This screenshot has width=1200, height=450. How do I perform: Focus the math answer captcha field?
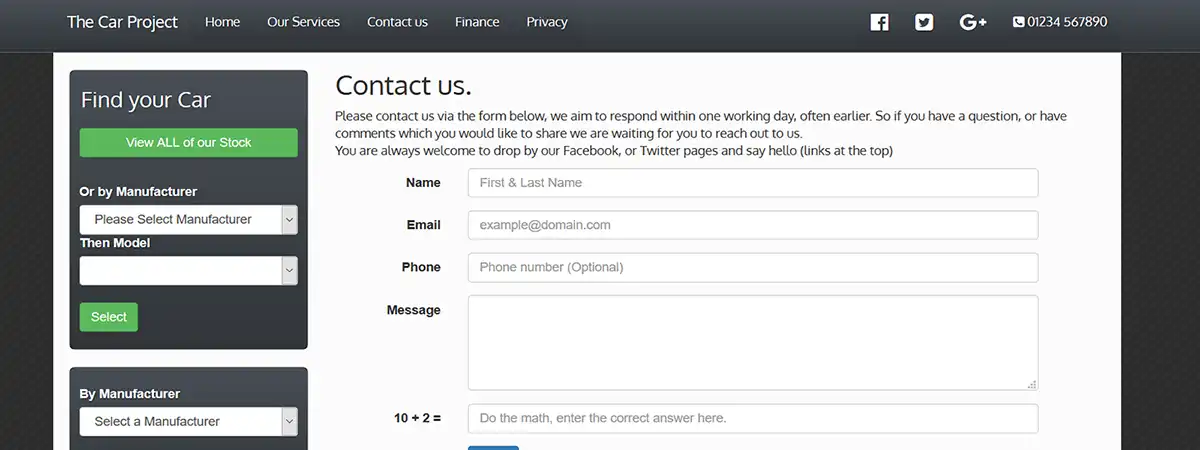752,418
